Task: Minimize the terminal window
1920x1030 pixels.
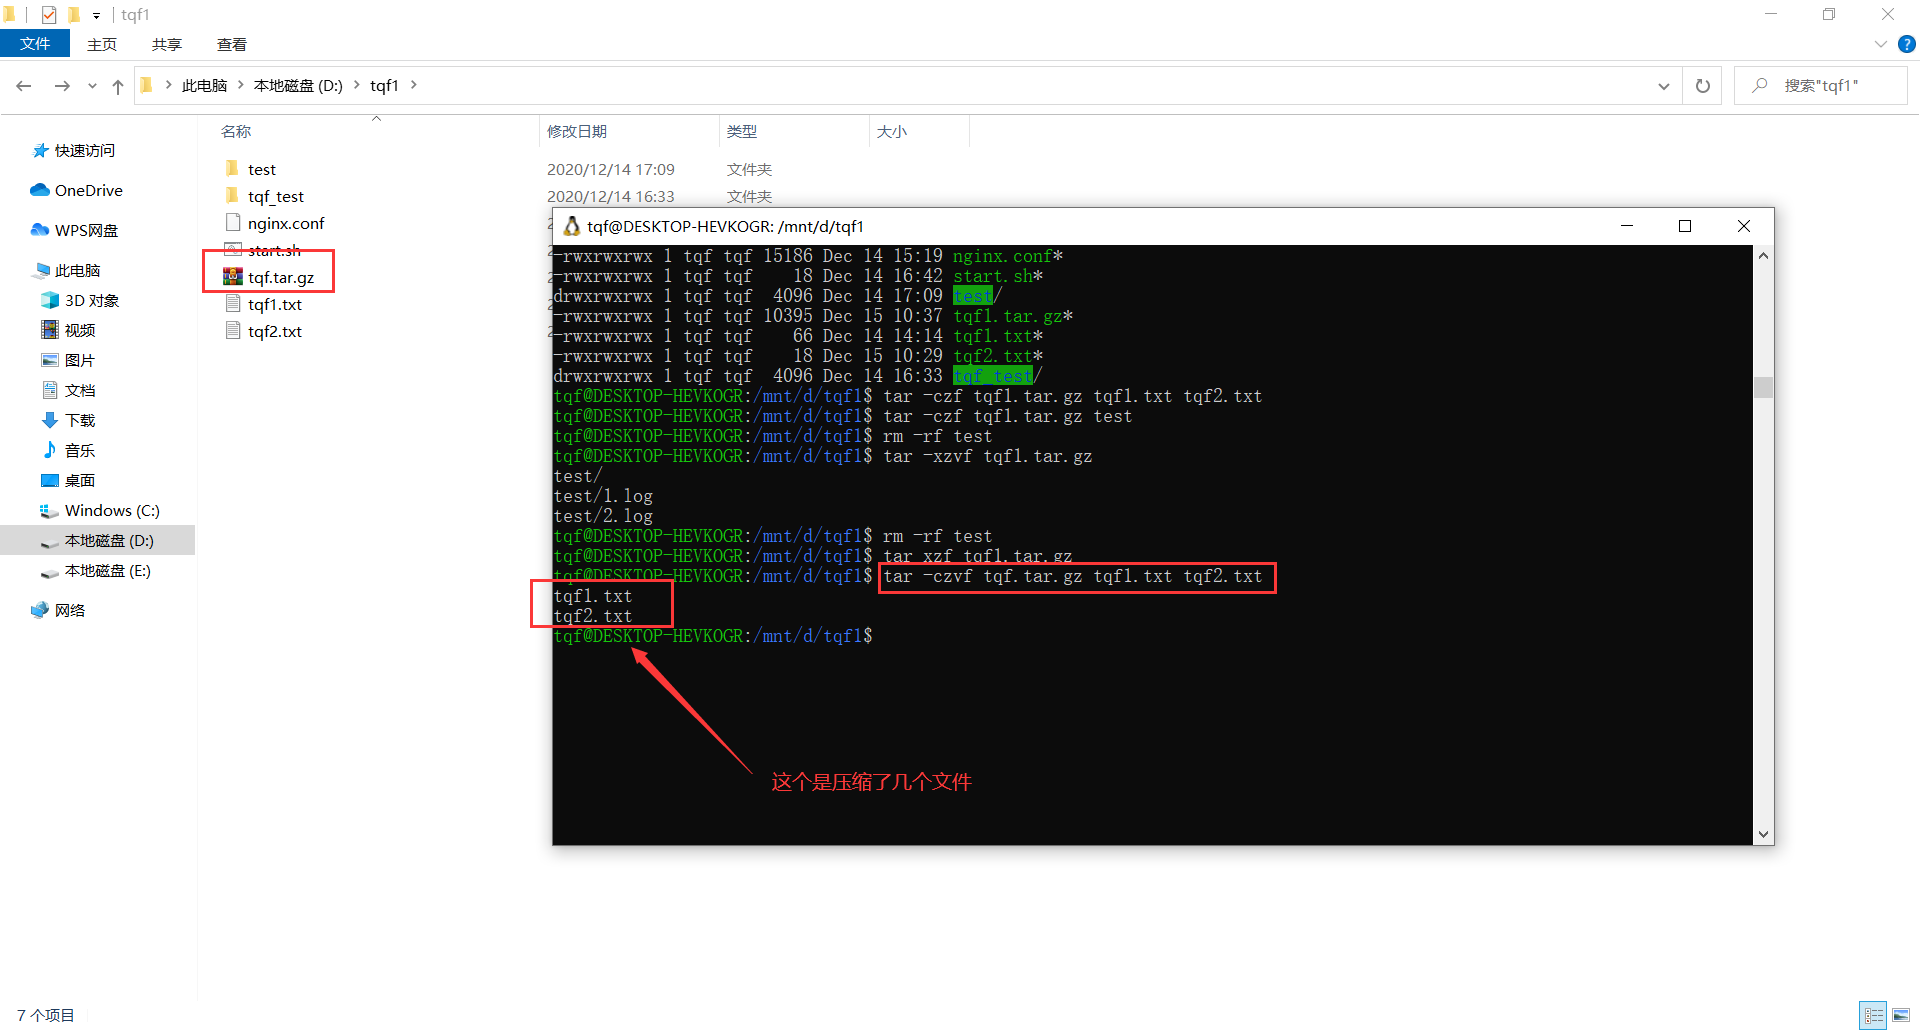Action: coord(1627,226)
